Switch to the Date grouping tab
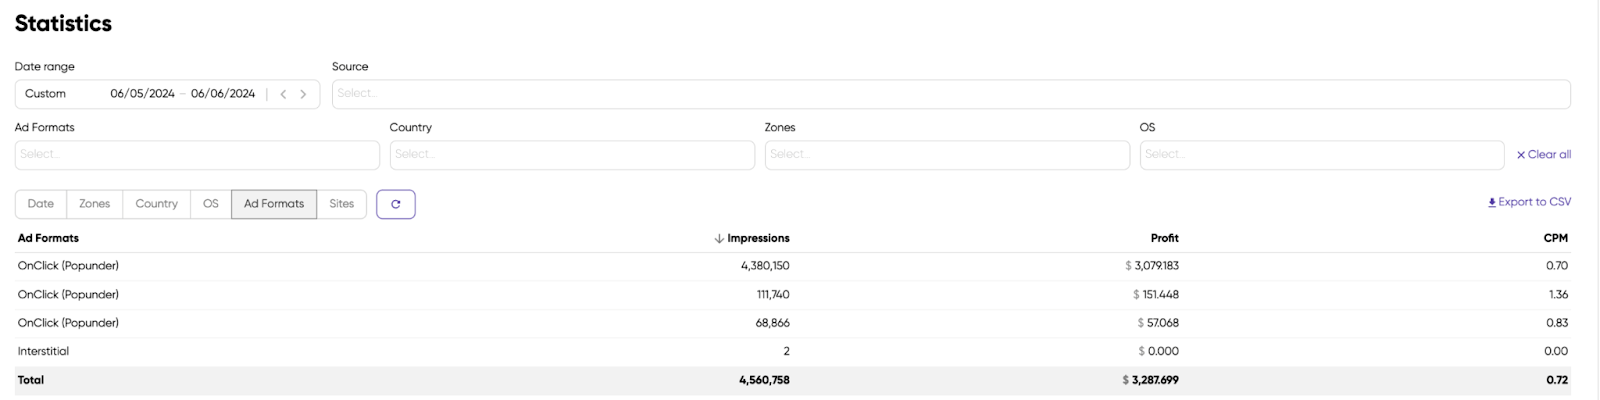Screen dimensions: 1600x400 pyautogui.click(x=41, y=204)
